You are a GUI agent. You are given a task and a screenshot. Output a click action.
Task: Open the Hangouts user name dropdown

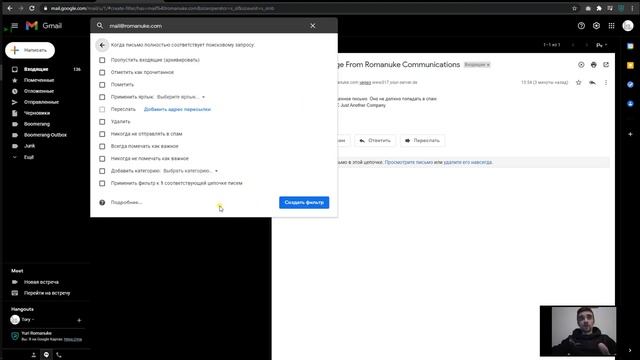[x=28, y=320]
